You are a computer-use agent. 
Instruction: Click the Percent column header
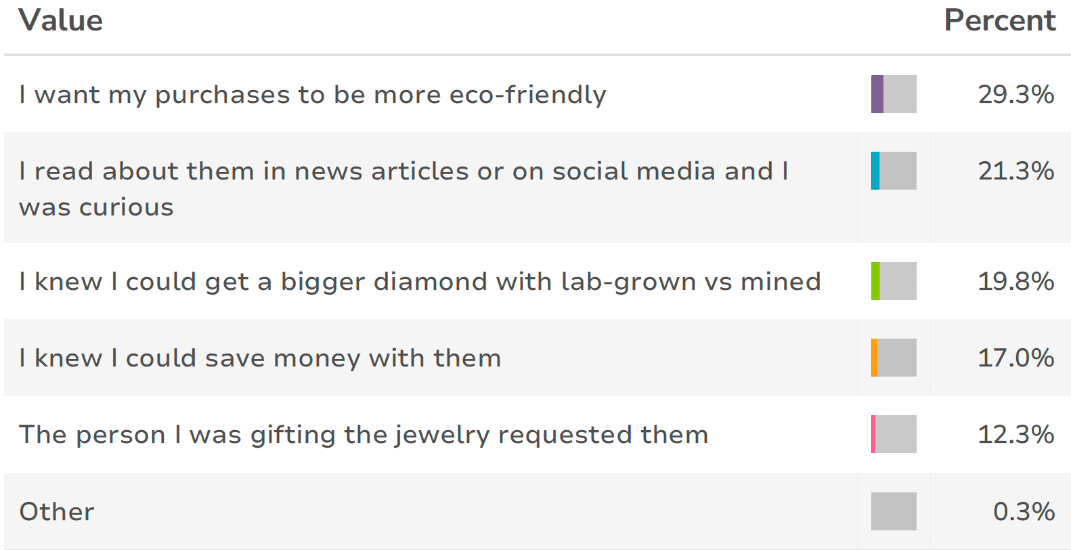[999, 21]
